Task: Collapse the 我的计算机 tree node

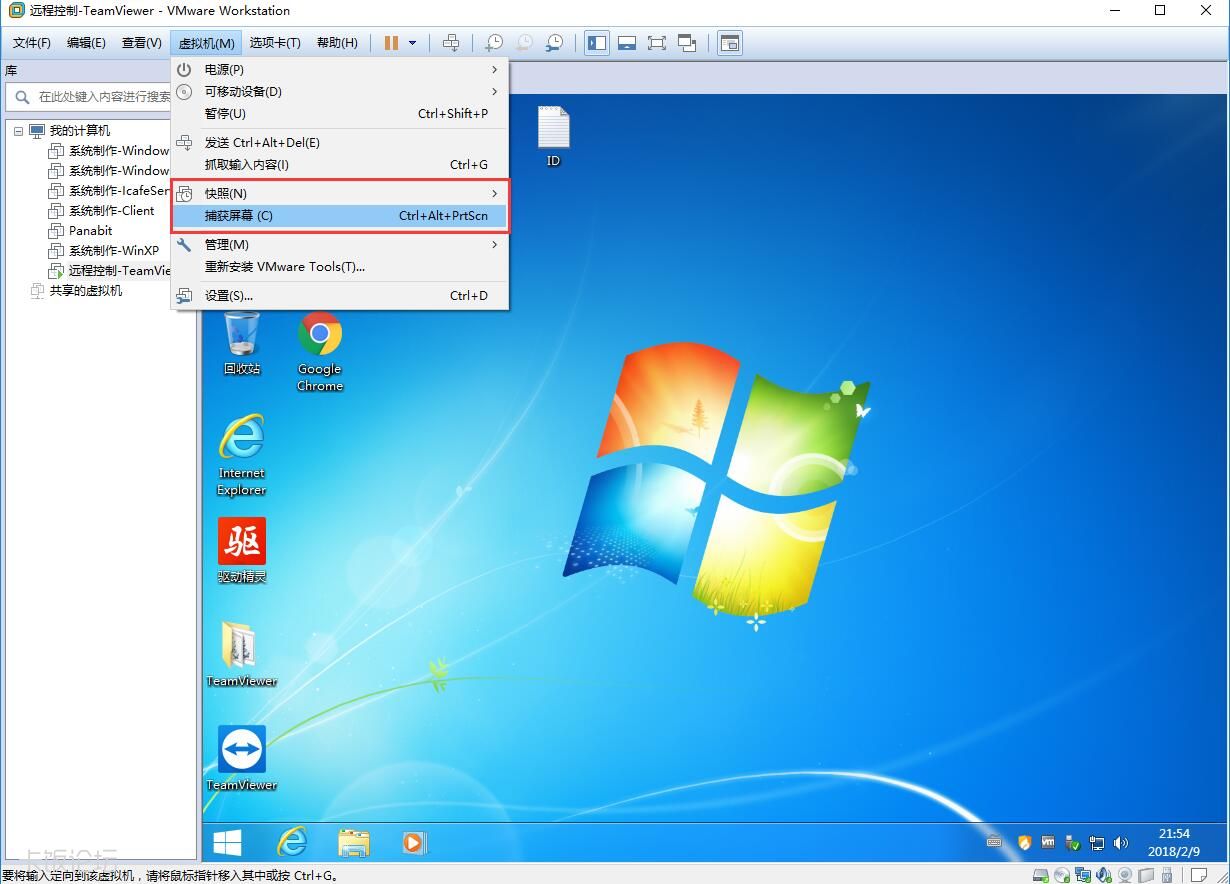Action: pos(18,131)
